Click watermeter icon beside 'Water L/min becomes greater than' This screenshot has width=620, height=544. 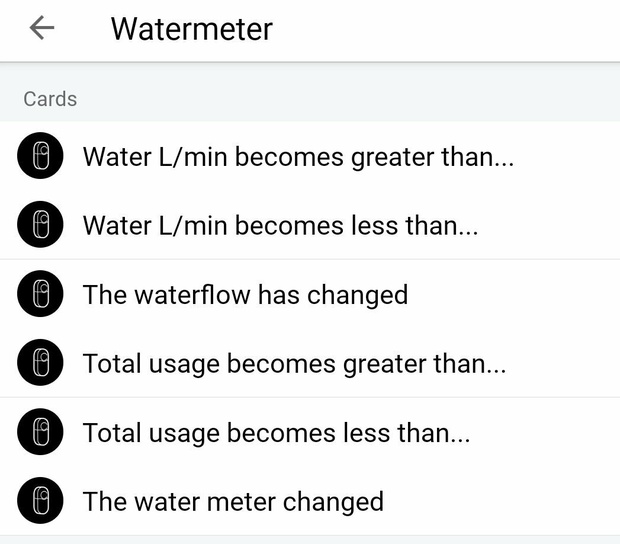point(40,155)
